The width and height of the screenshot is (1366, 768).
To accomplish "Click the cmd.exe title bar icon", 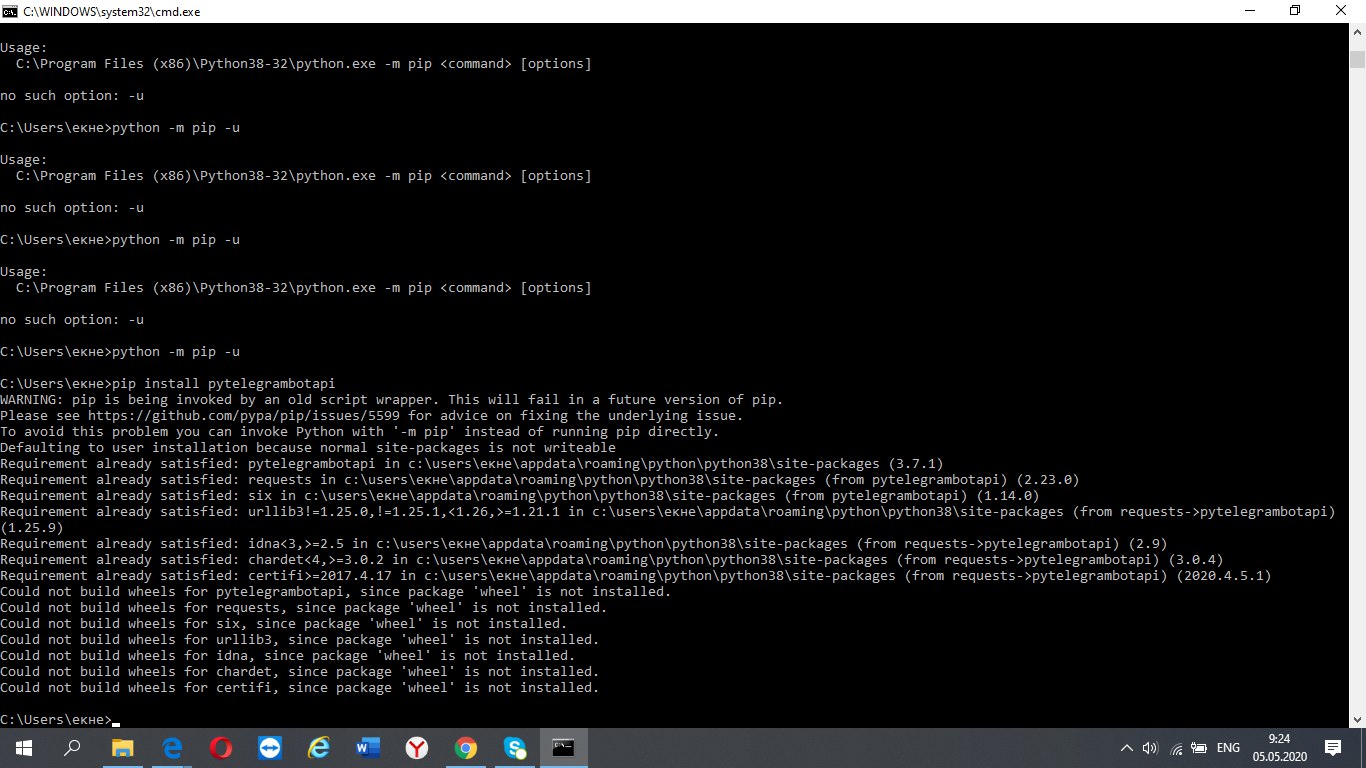I will point(11,10).
